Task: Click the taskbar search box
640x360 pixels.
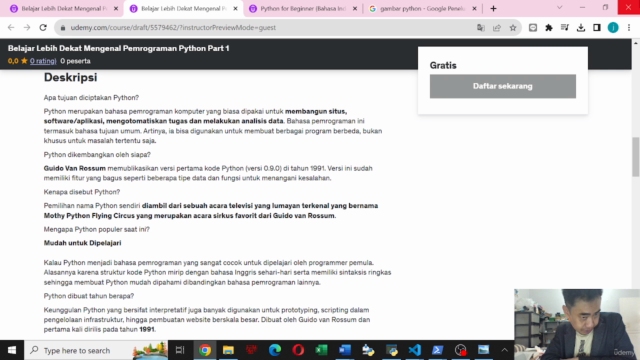Action: click(96, 350)
